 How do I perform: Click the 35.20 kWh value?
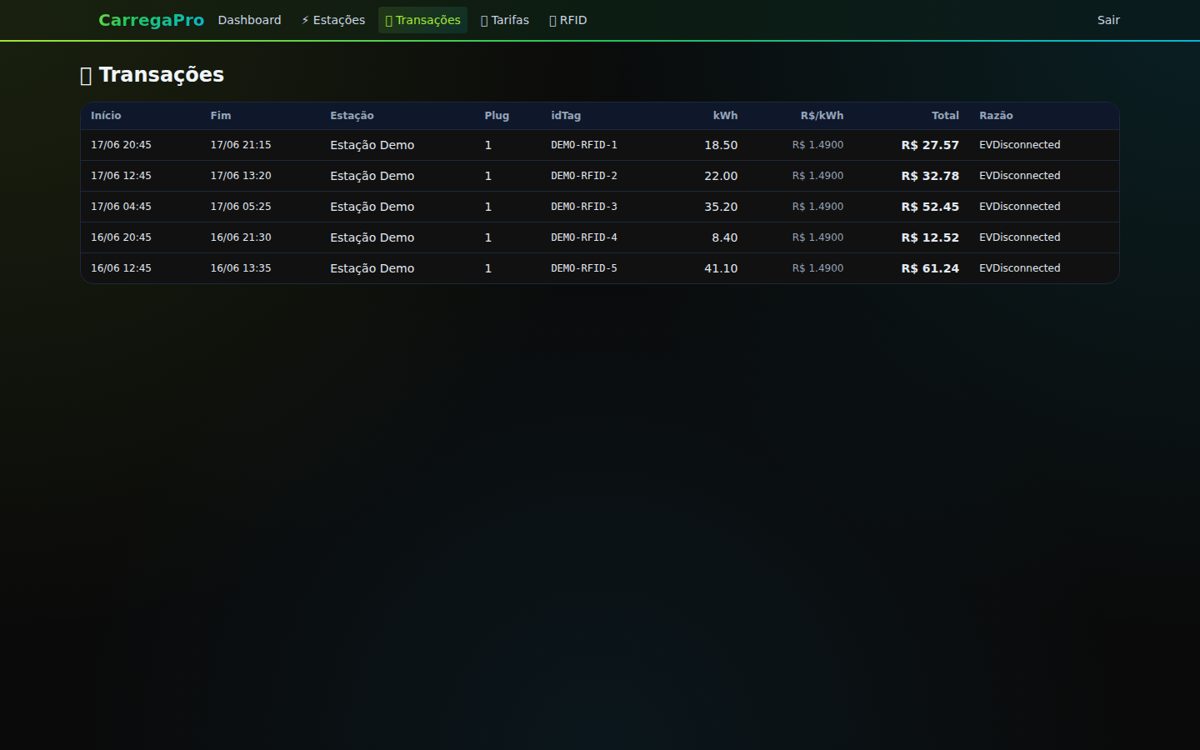tap(721, 207)
